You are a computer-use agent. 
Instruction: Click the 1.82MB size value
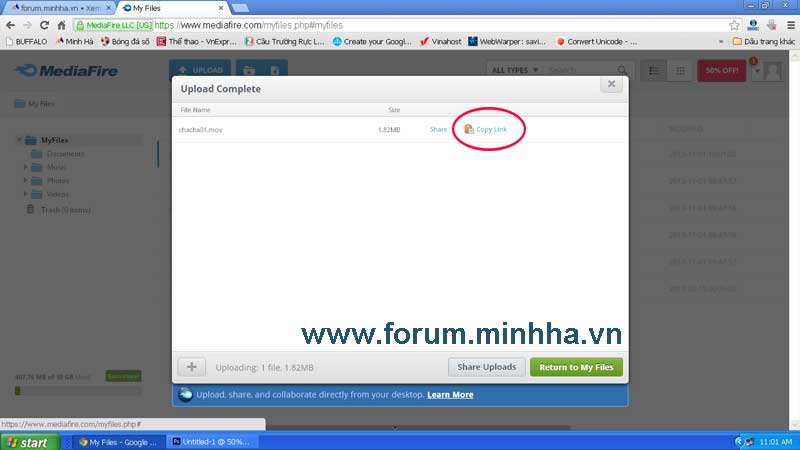point(389,130)
